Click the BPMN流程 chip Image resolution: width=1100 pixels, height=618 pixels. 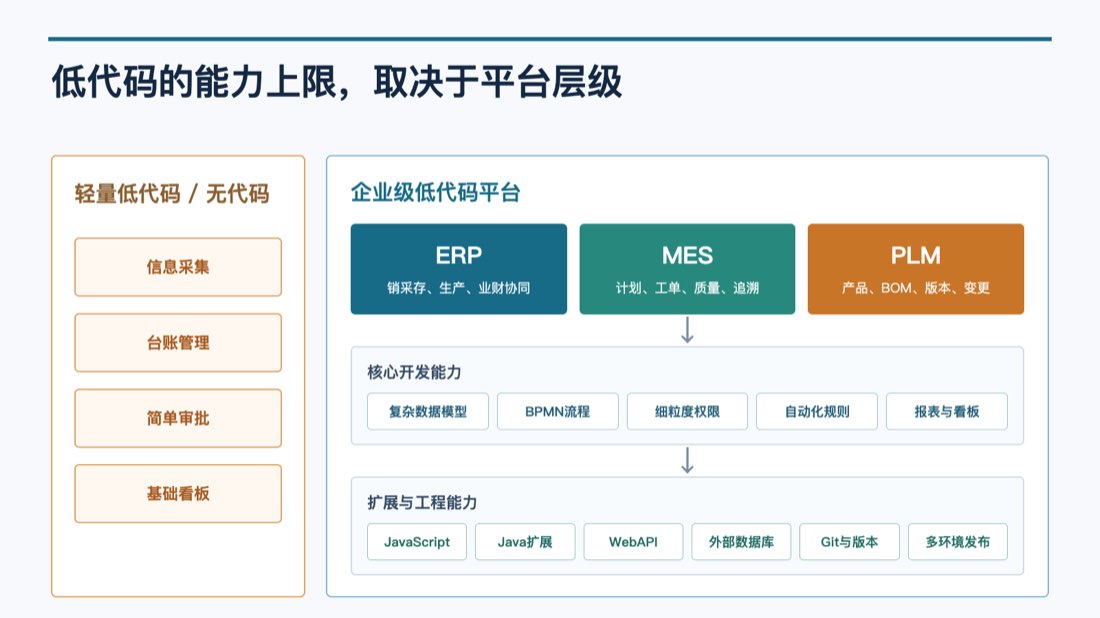point(558,412)
